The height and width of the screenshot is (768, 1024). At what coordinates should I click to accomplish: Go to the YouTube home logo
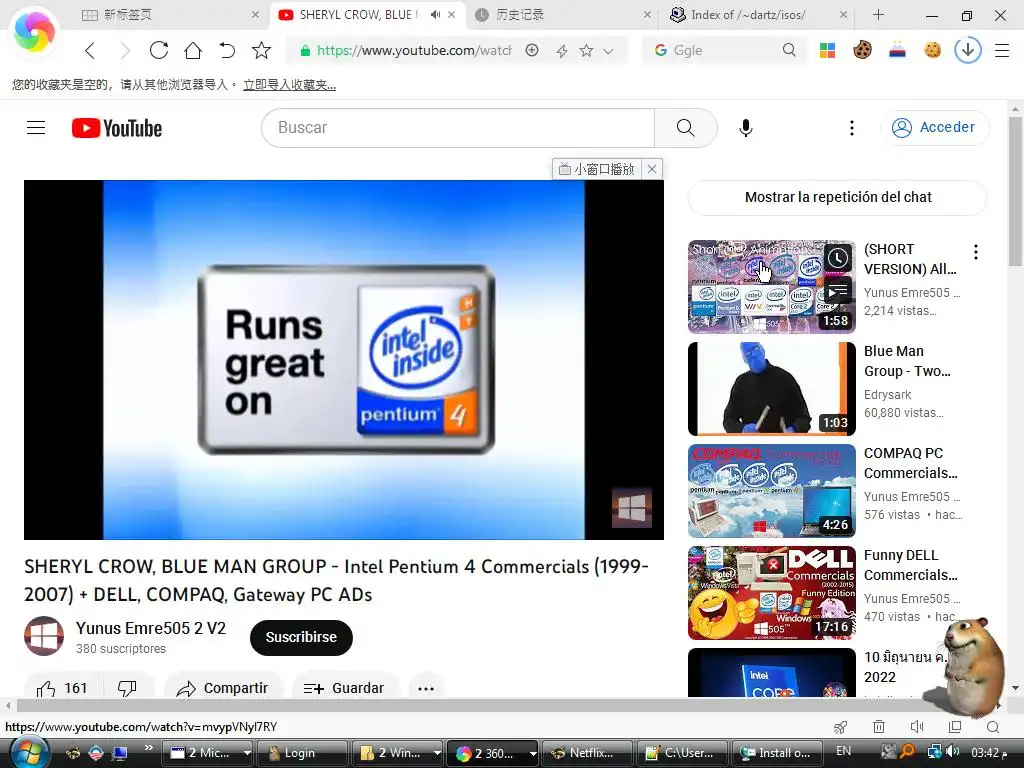(117, 128)
